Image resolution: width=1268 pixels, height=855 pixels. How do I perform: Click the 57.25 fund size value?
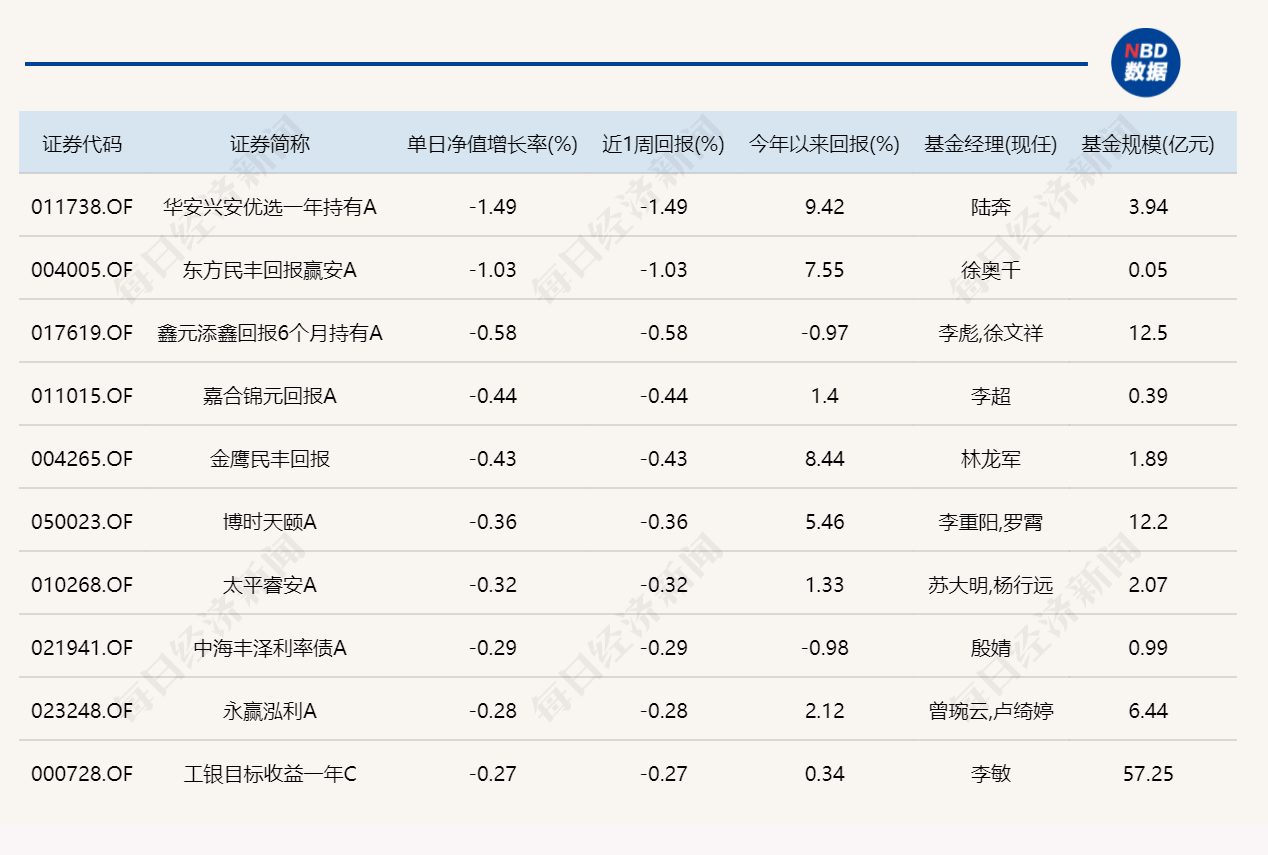(1147, 774)
